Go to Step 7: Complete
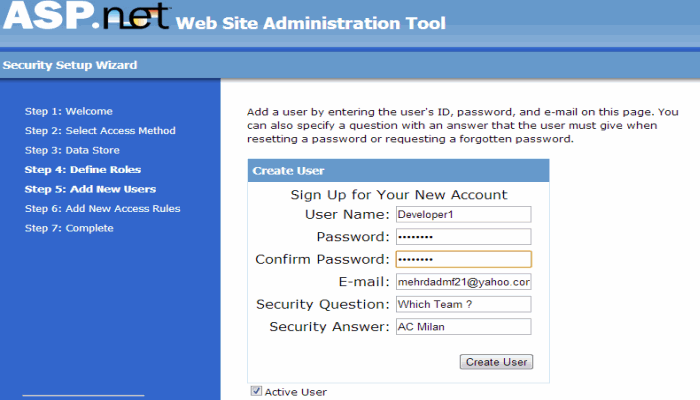The height and width of the screenshot is (400, 700). [x=69, y=228]
